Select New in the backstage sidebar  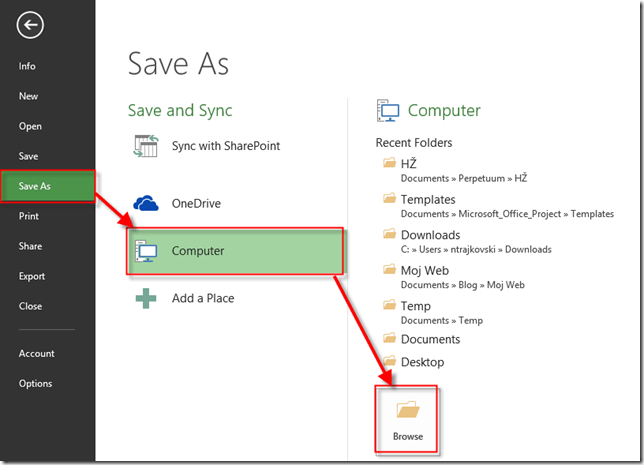pyautogui.click(x=28, y=96)
